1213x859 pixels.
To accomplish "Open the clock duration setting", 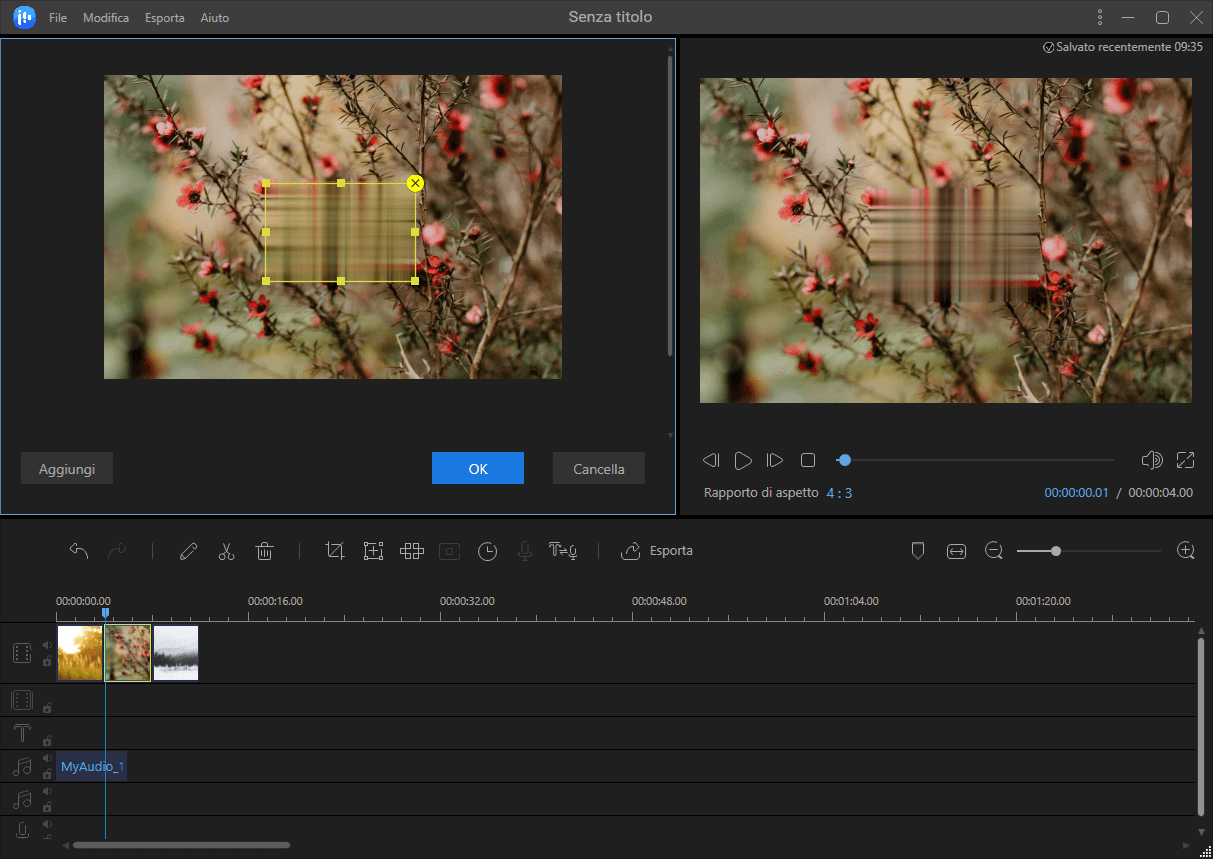I will coord(487,551).
